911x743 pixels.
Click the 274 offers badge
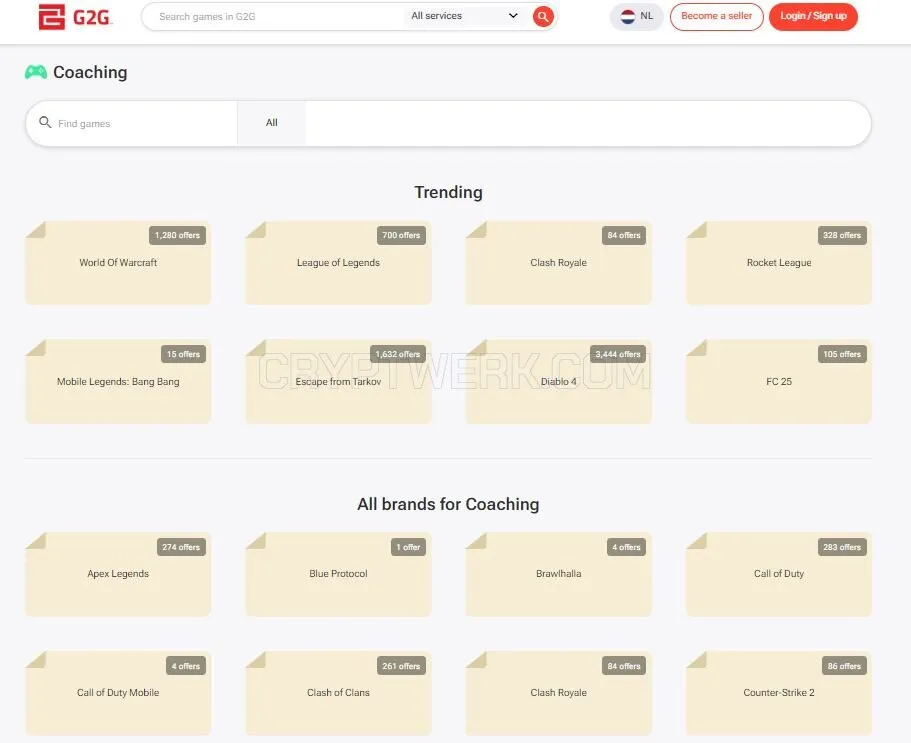(181, 547)
